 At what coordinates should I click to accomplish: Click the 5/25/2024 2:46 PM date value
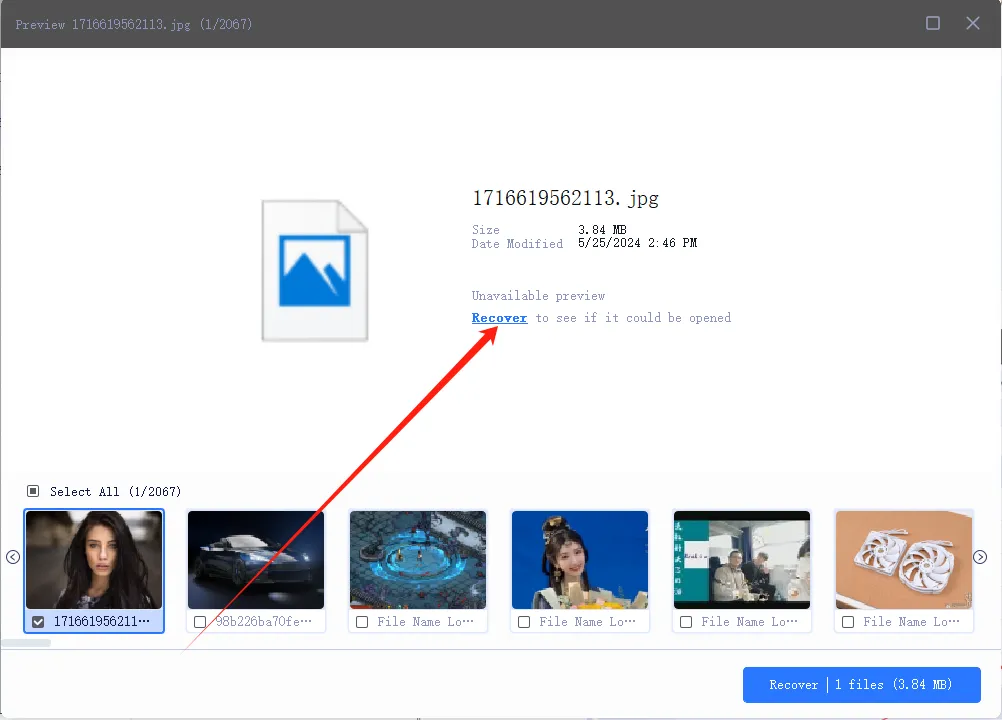pyautogui.click(x=637, y=243)
